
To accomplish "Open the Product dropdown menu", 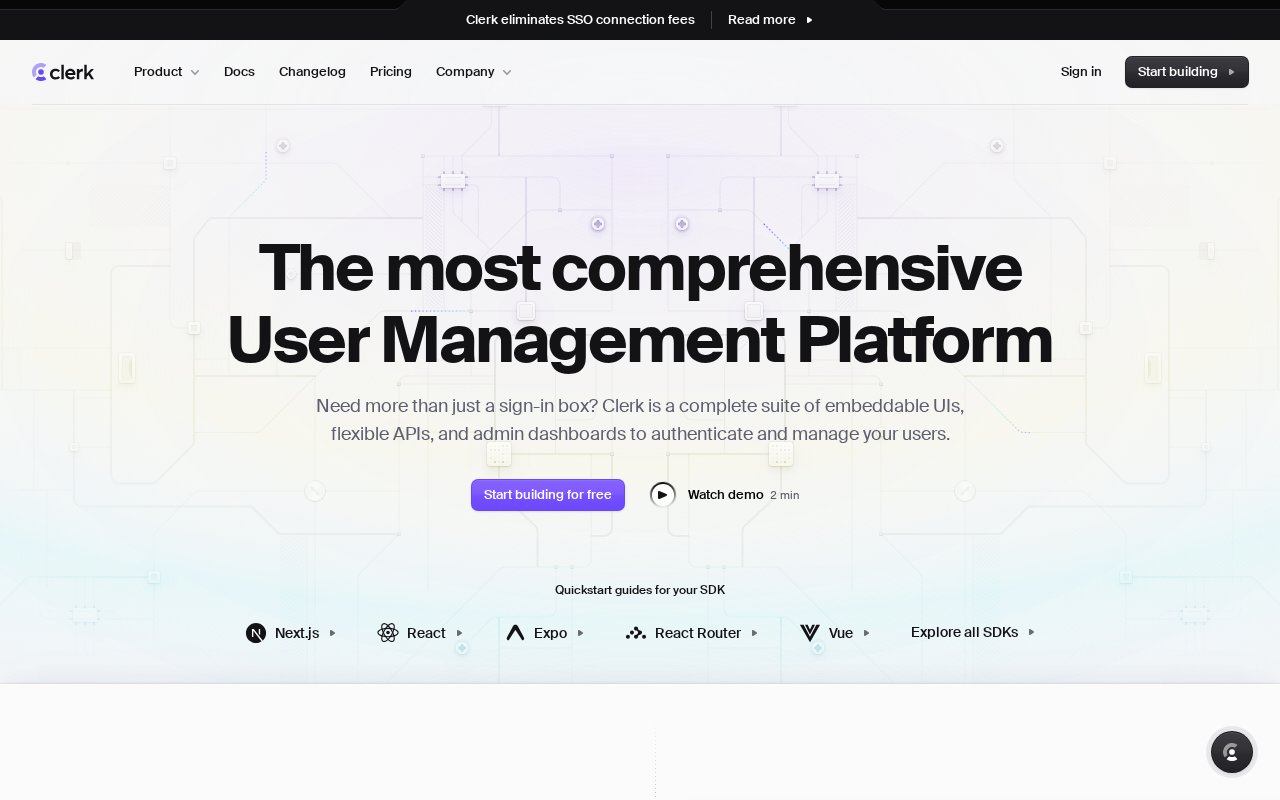I will [x=167, y=72].
